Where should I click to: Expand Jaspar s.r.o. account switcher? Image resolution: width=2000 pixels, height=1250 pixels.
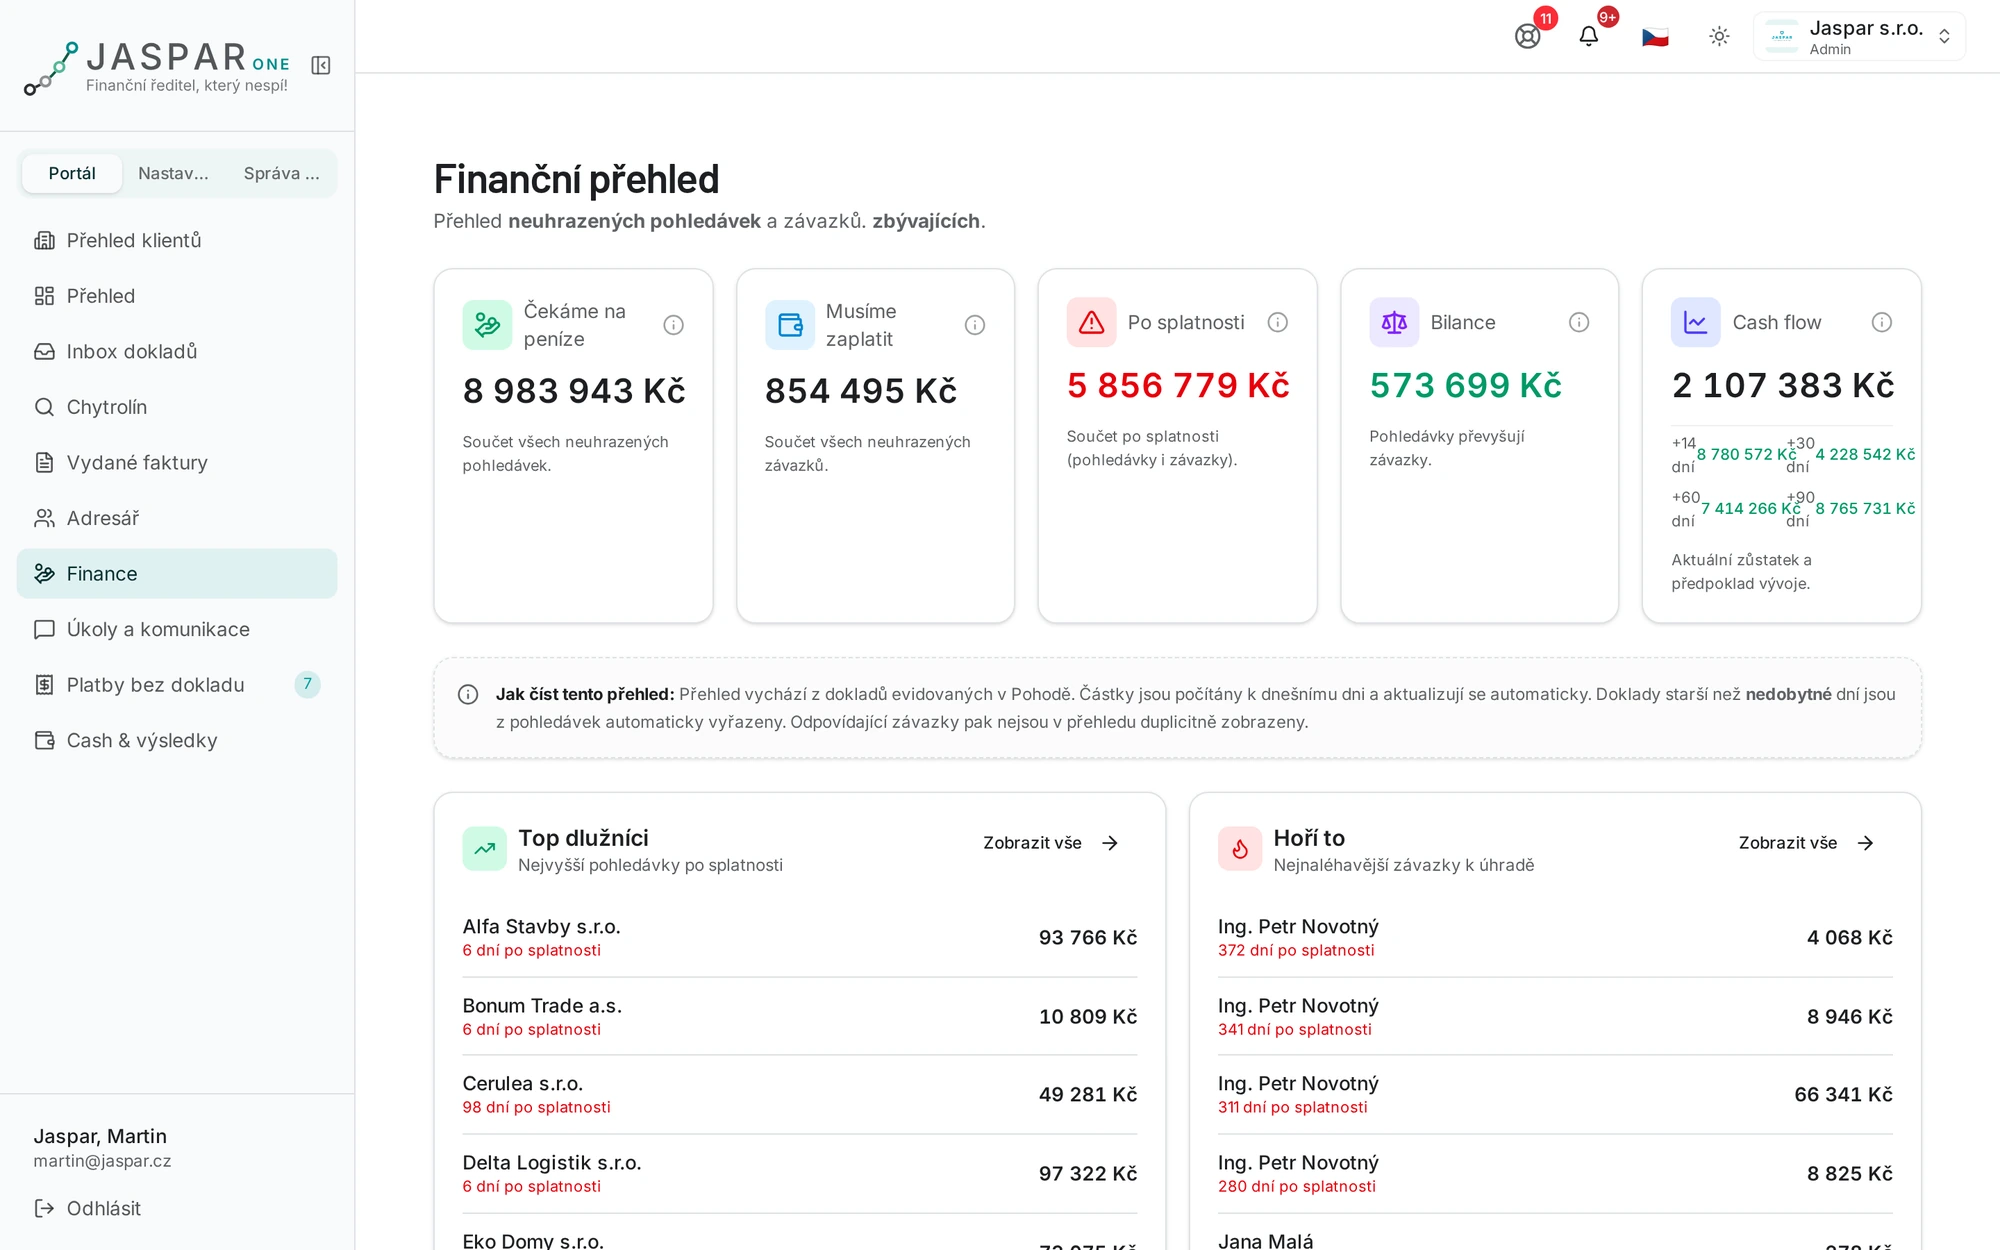click(x=1859, y=37)
